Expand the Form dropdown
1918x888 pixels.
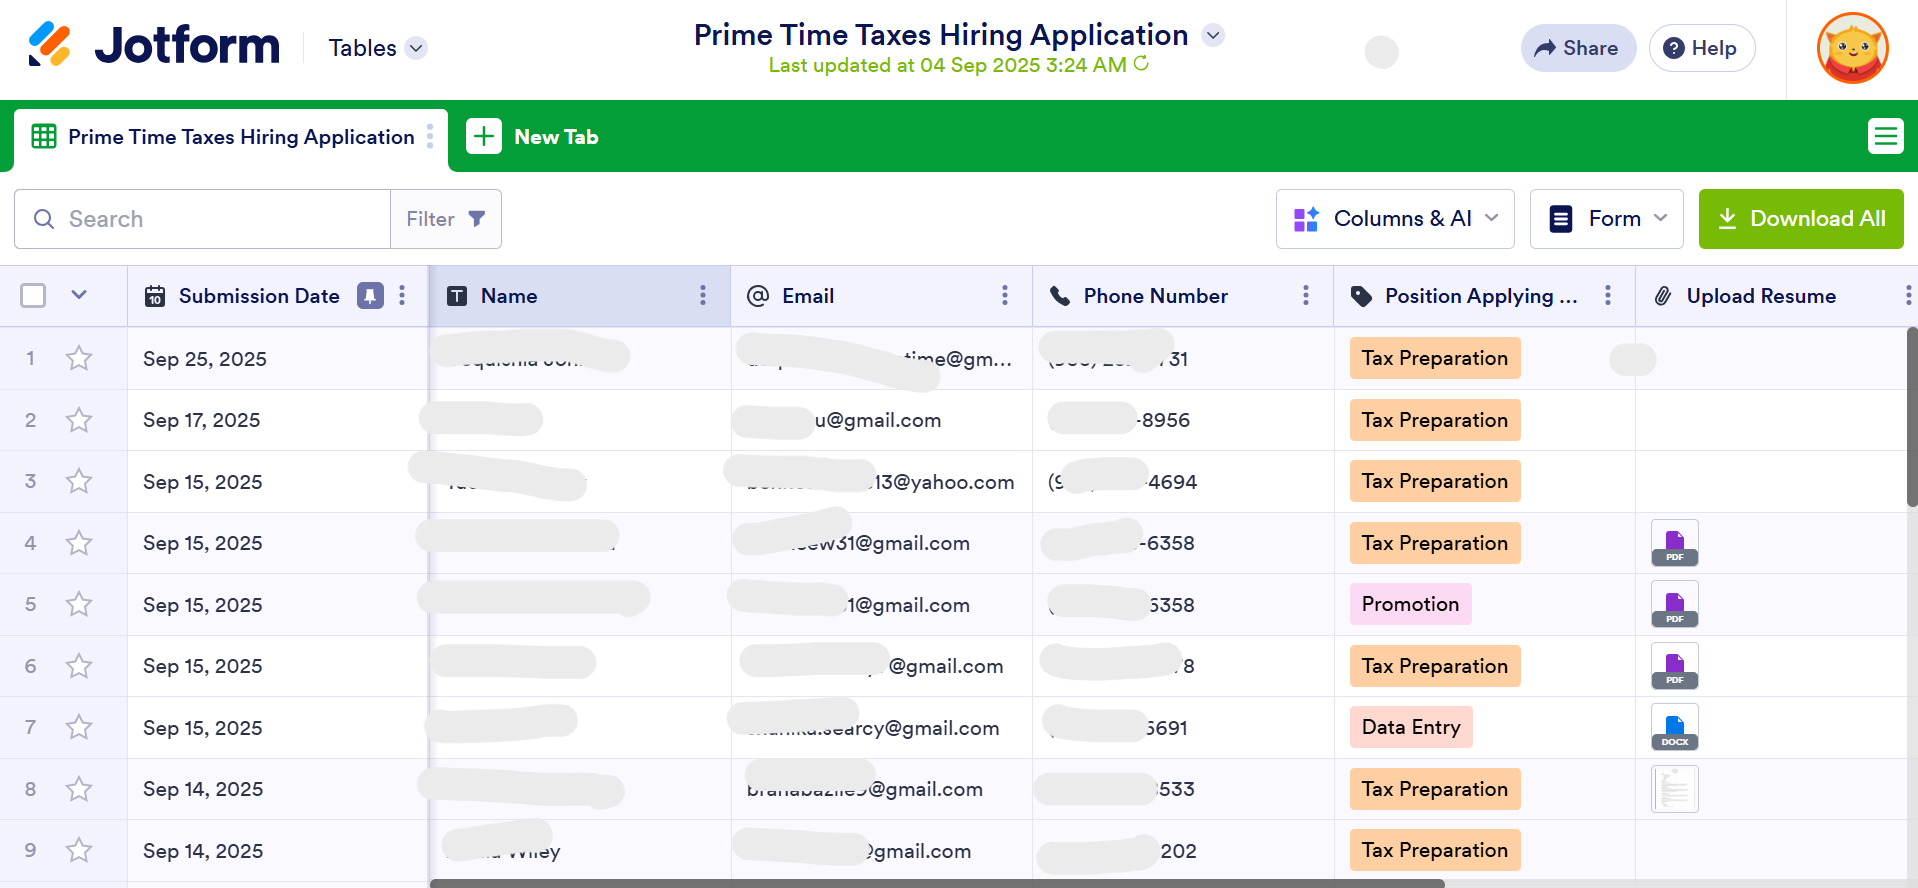pos(1606,219)
